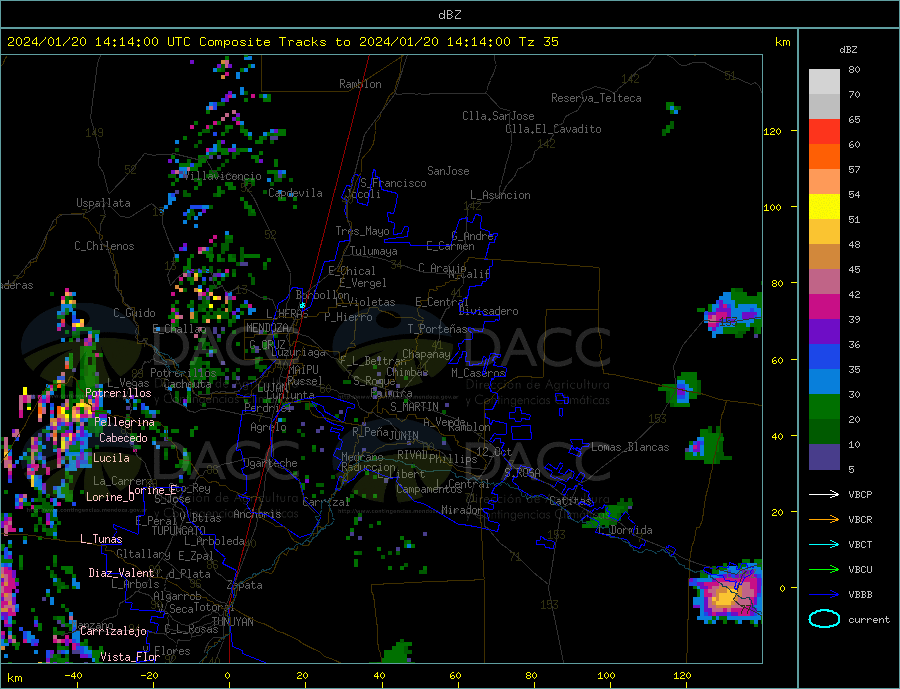
Task: Click the S_MARTIN label
Action: tap(414, 407)
